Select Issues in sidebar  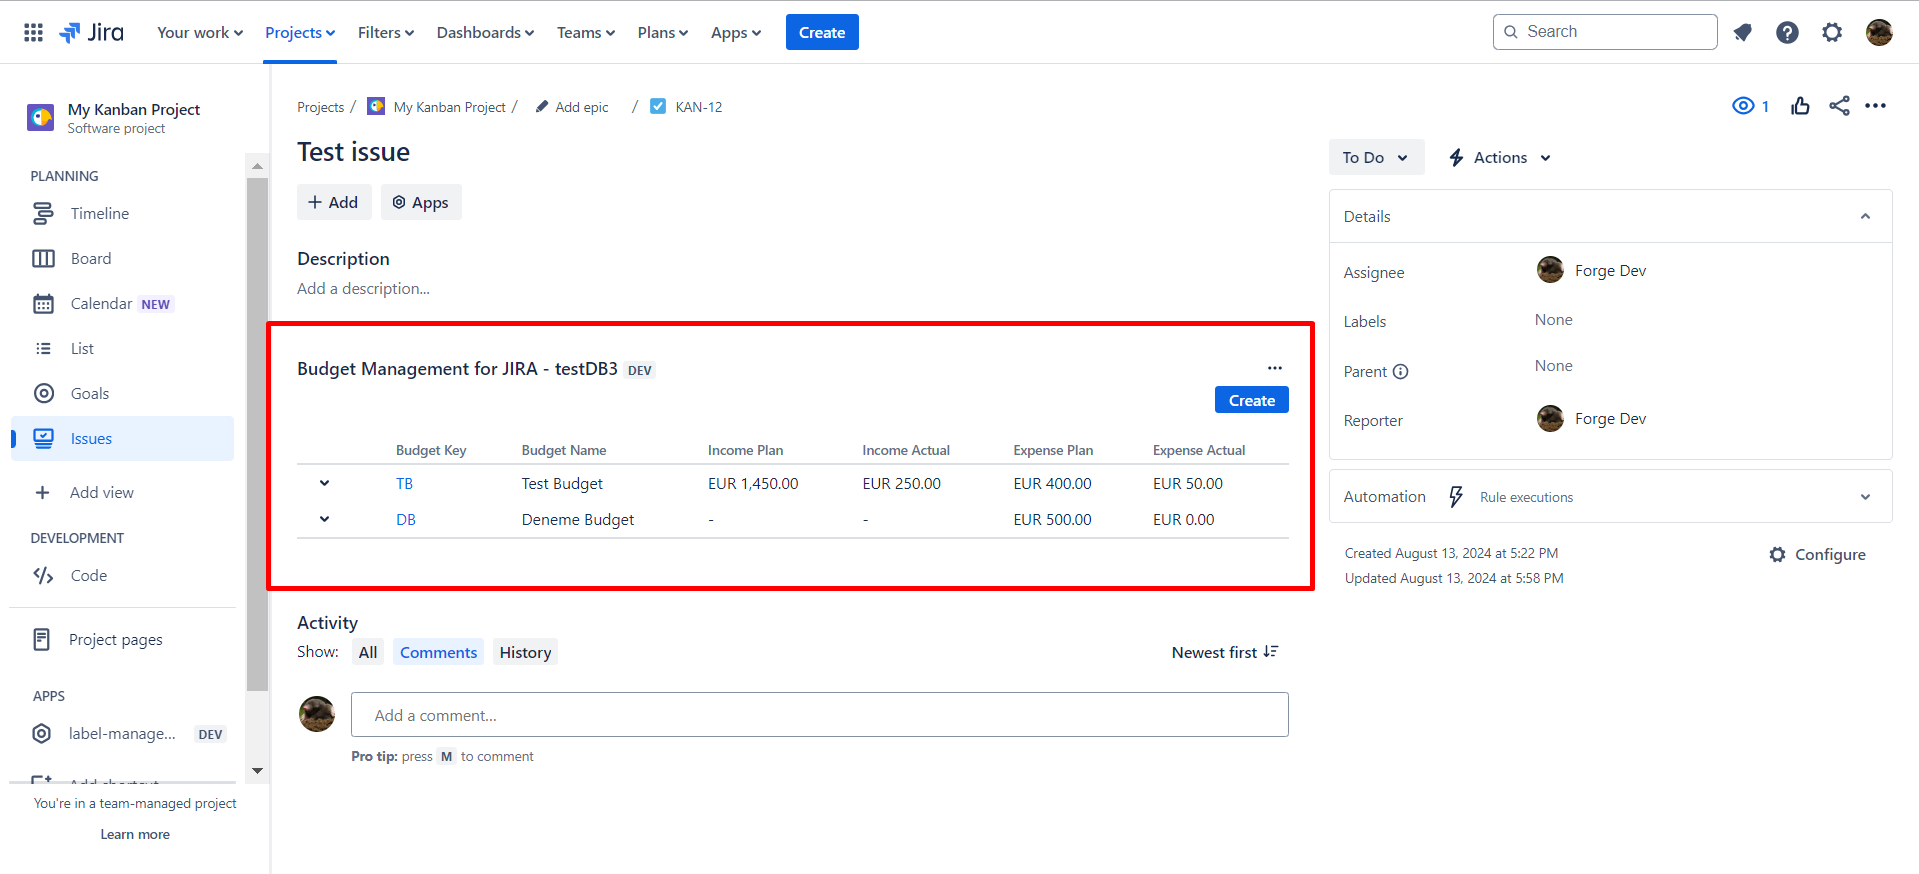[122, 439]
